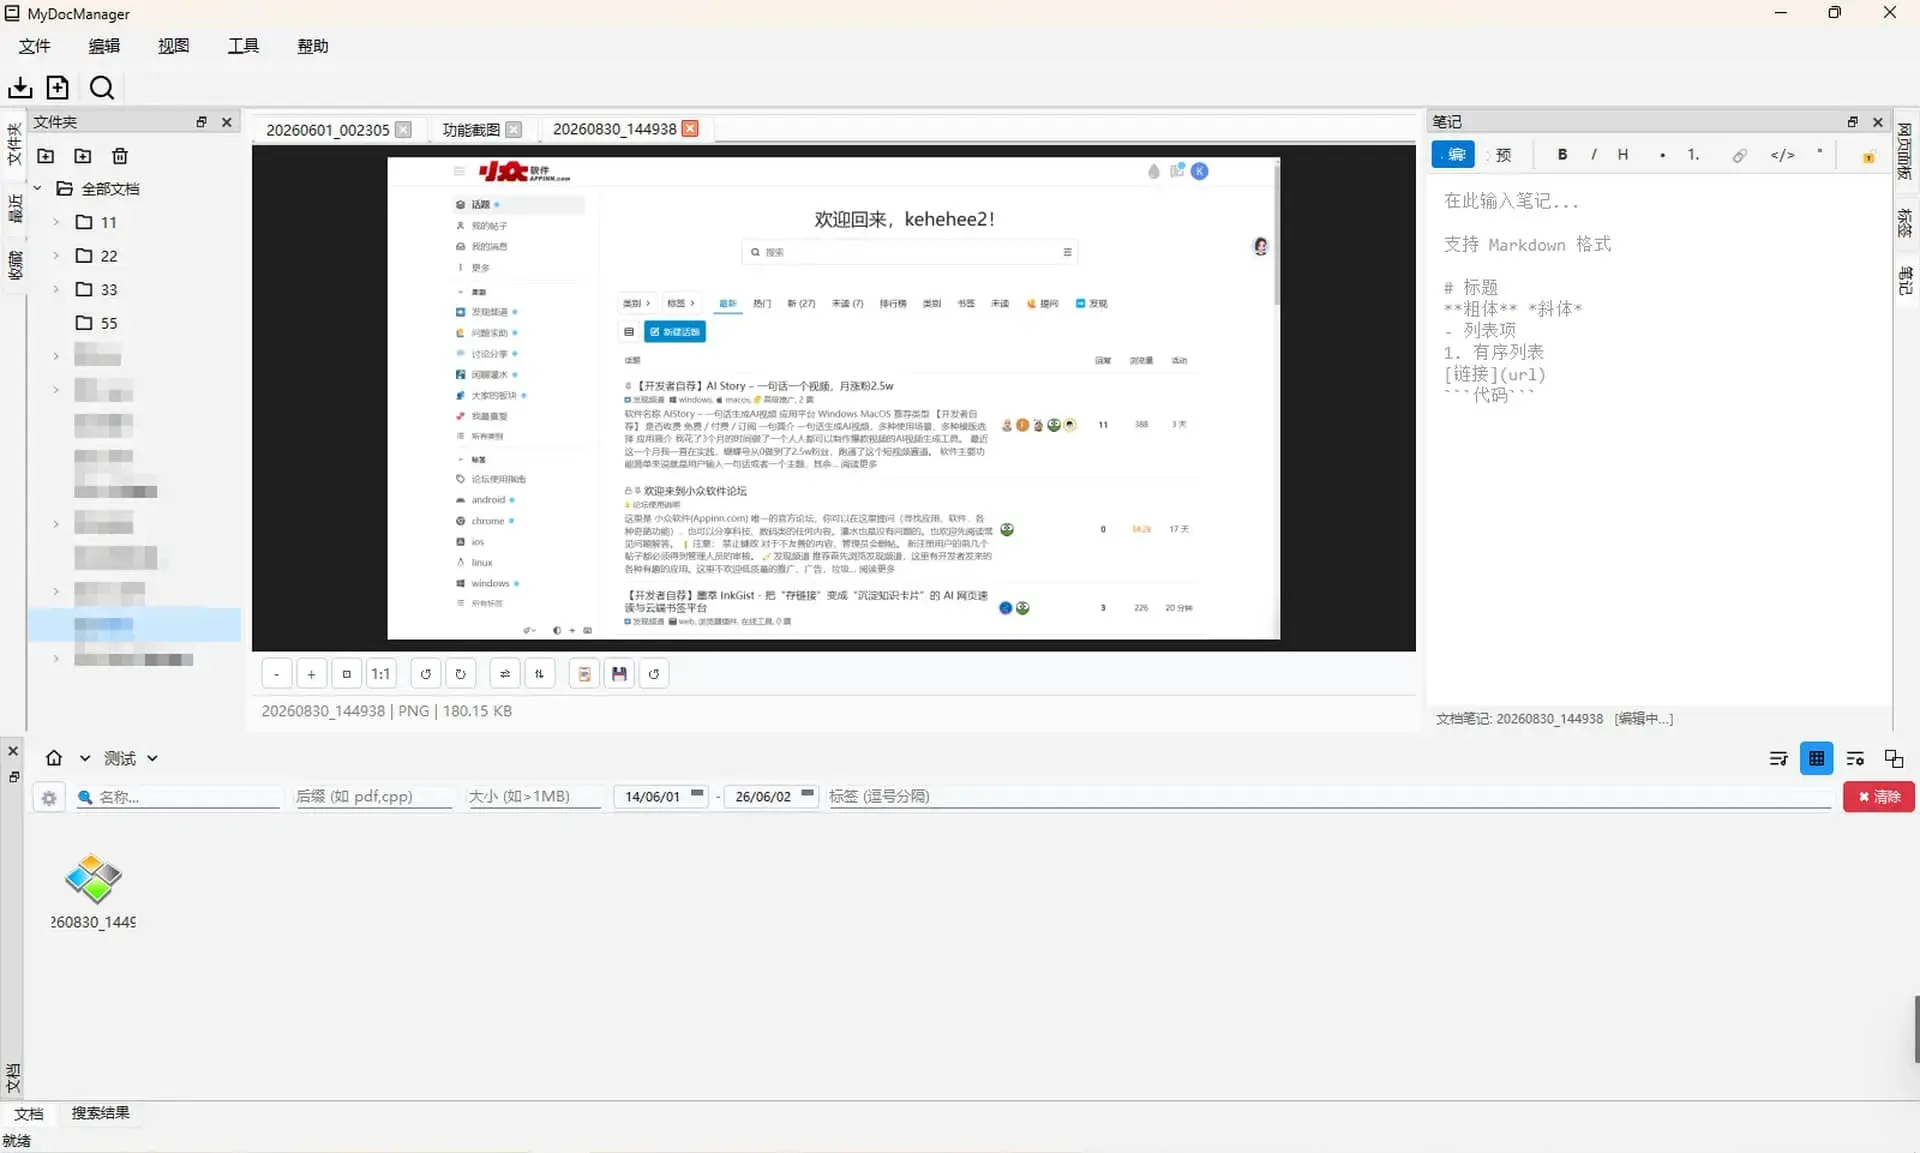The image size is (1920, 1153).
Task: Close the 20260830_144938 tab
Action: tap(690, 129)
